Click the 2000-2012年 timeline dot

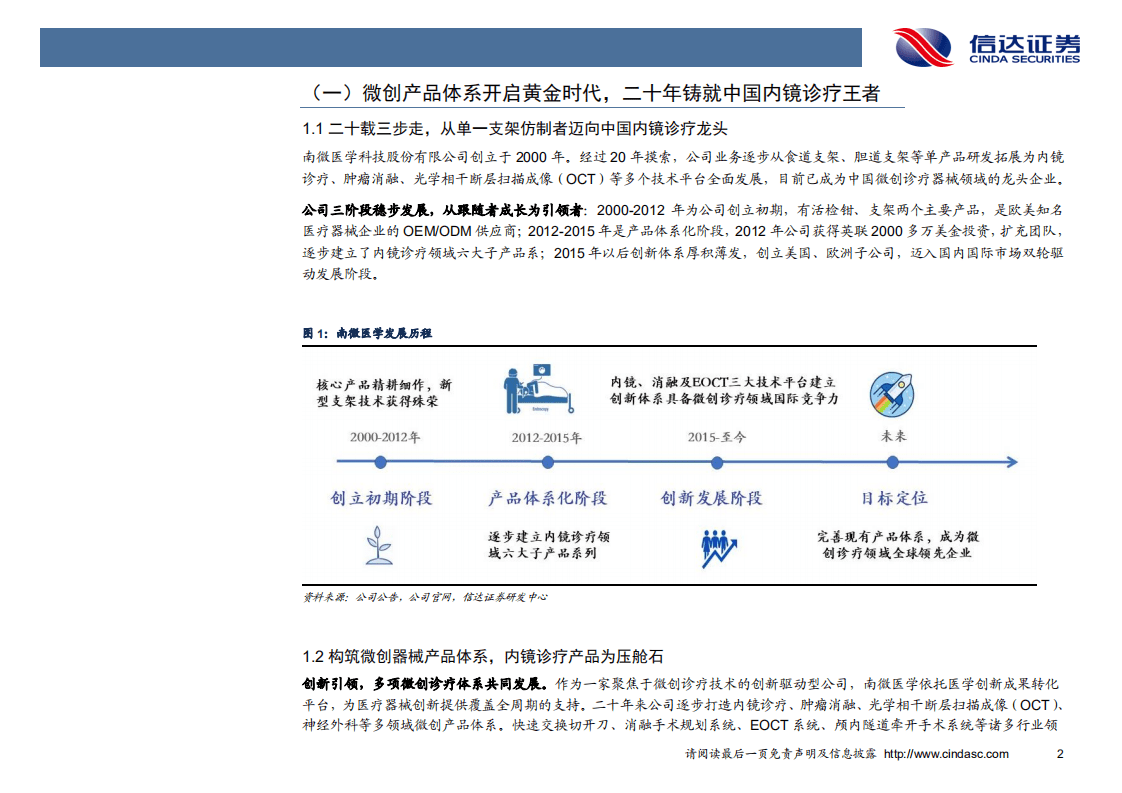pos(379,462)
